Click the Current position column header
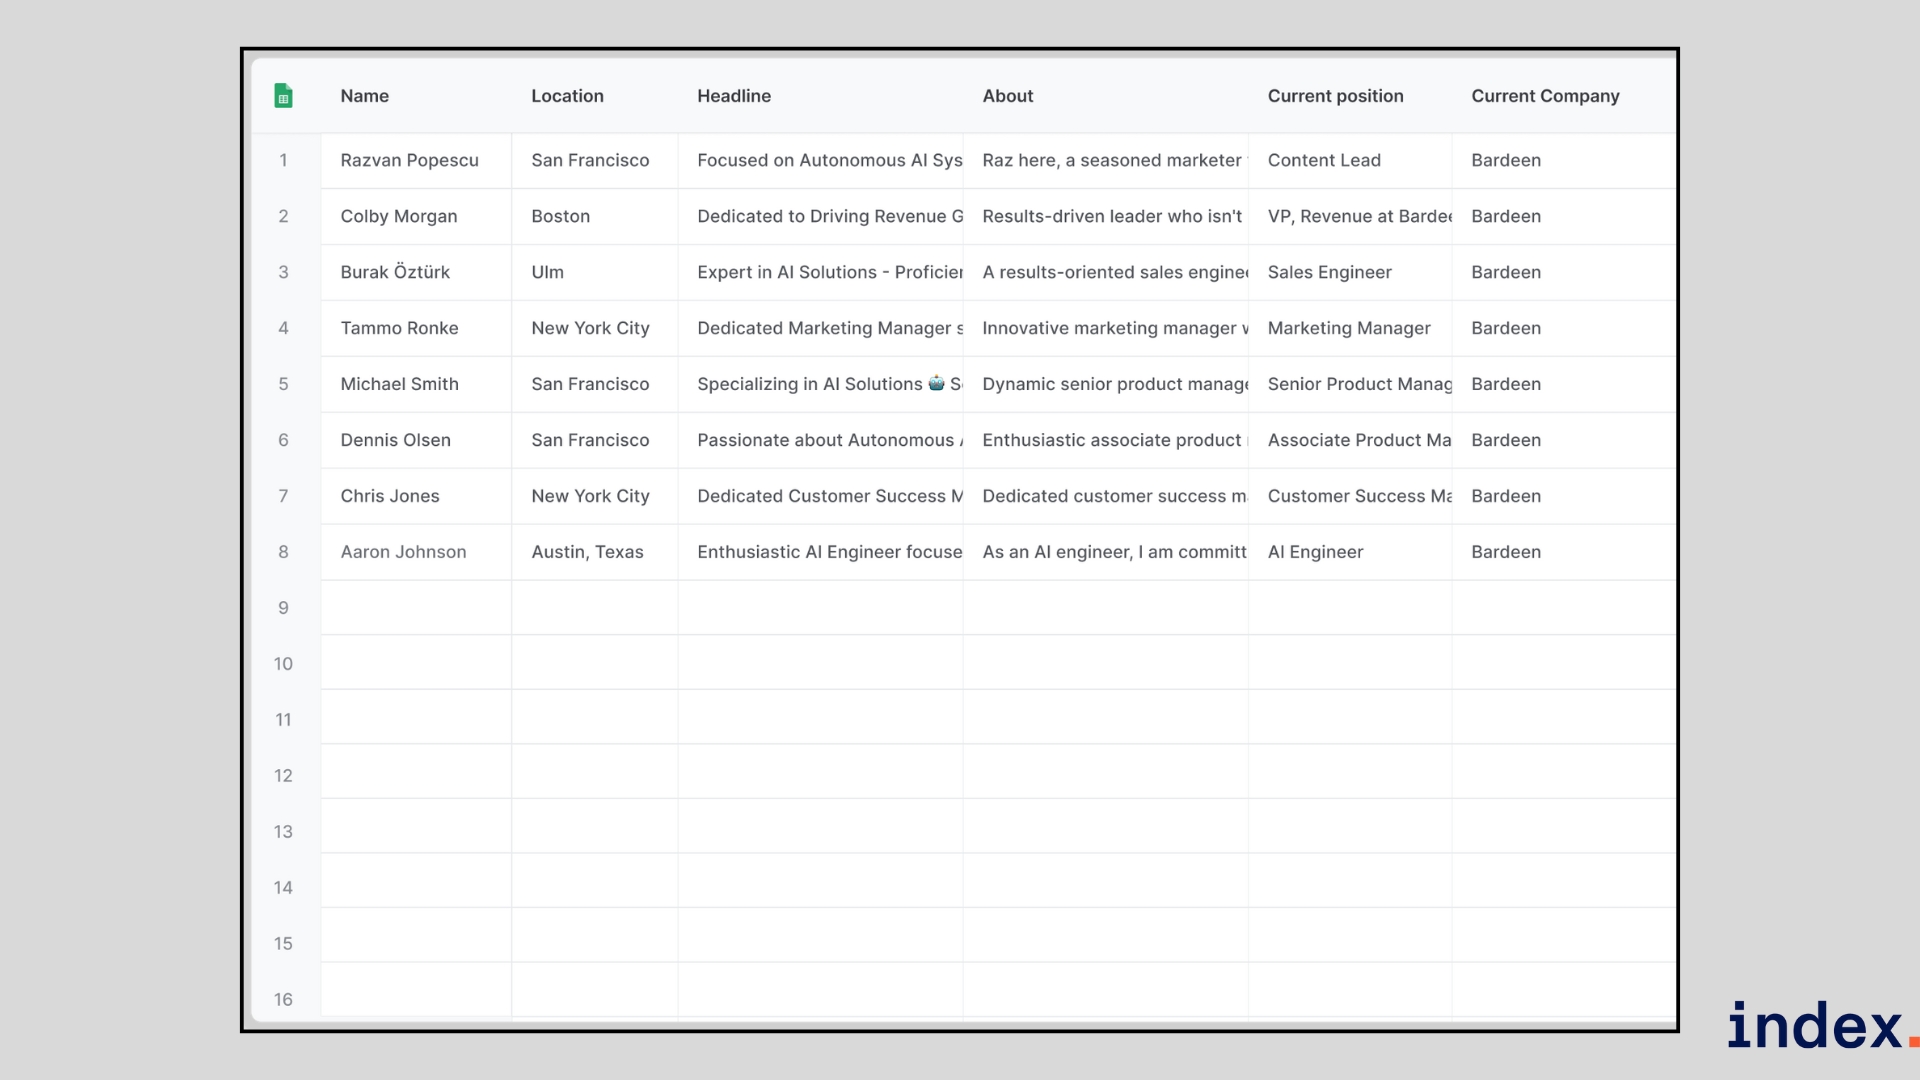Screen dimensions: 1920x1080 tap(1335, 96)
